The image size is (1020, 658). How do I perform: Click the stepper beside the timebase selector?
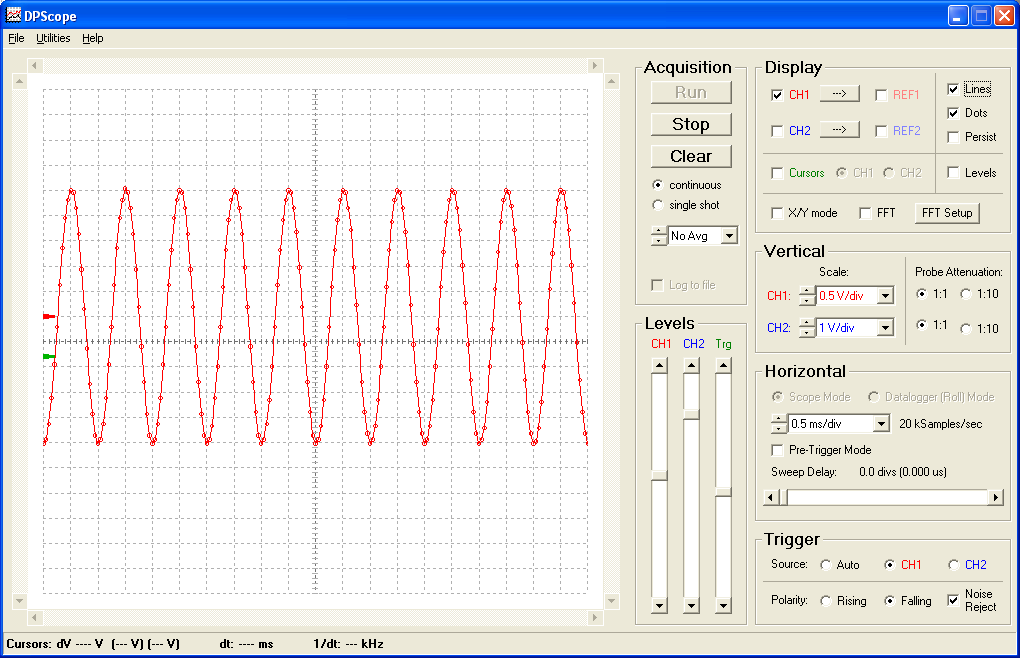tap(777, 423)
